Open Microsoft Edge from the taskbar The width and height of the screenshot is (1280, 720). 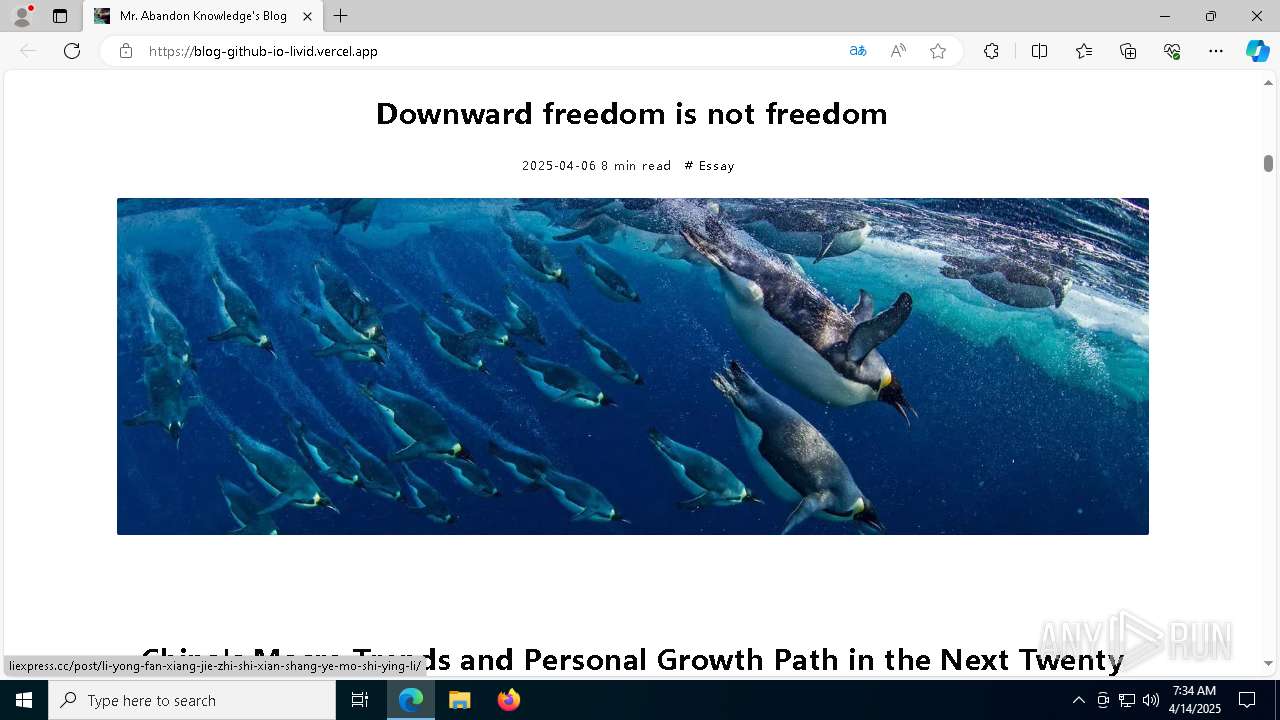(x=411, y=700)
